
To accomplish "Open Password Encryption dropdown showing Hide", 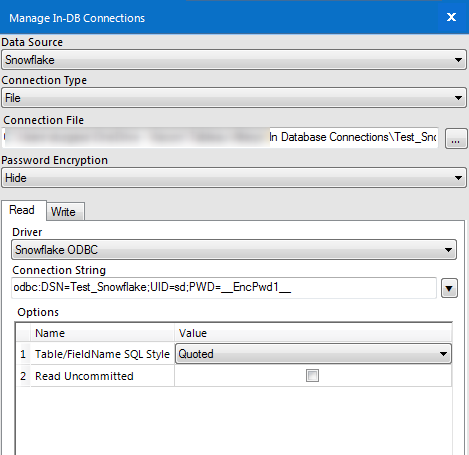I will (234, 178).
